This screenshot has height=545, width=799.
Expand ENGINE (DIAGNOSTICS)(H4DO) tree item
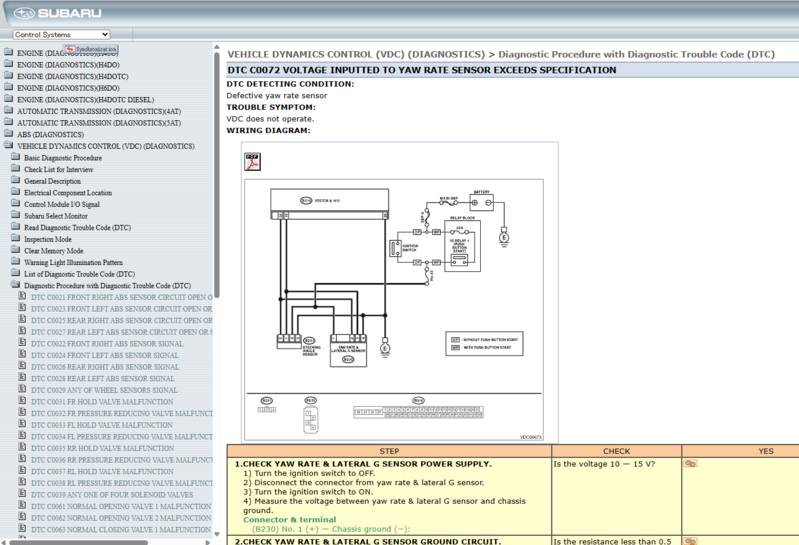pos(68,65)
